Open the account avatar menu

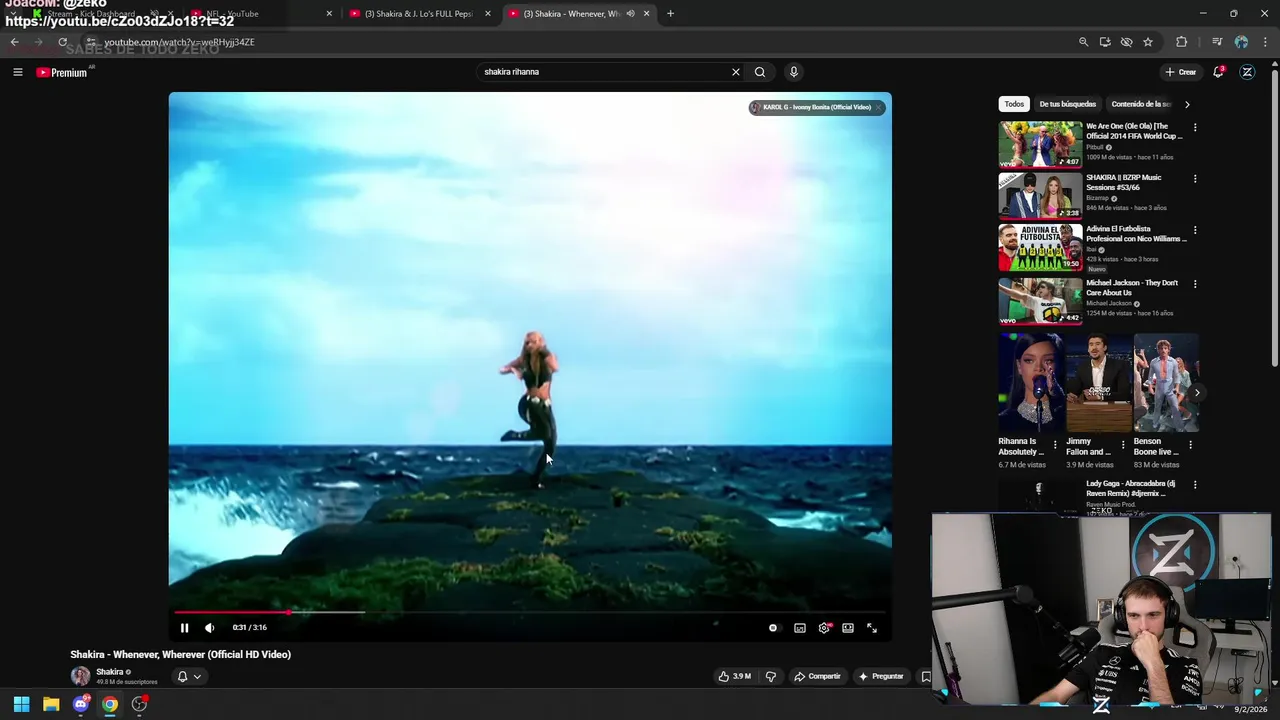click(x=1247, y=72)
